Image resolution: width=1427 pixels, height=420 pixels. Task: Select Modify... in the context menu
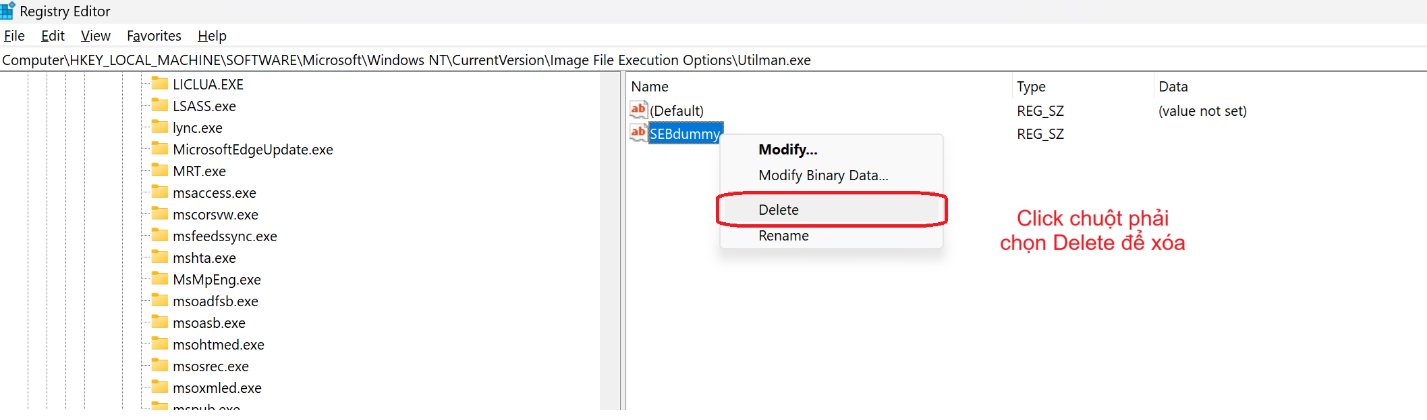788,150
